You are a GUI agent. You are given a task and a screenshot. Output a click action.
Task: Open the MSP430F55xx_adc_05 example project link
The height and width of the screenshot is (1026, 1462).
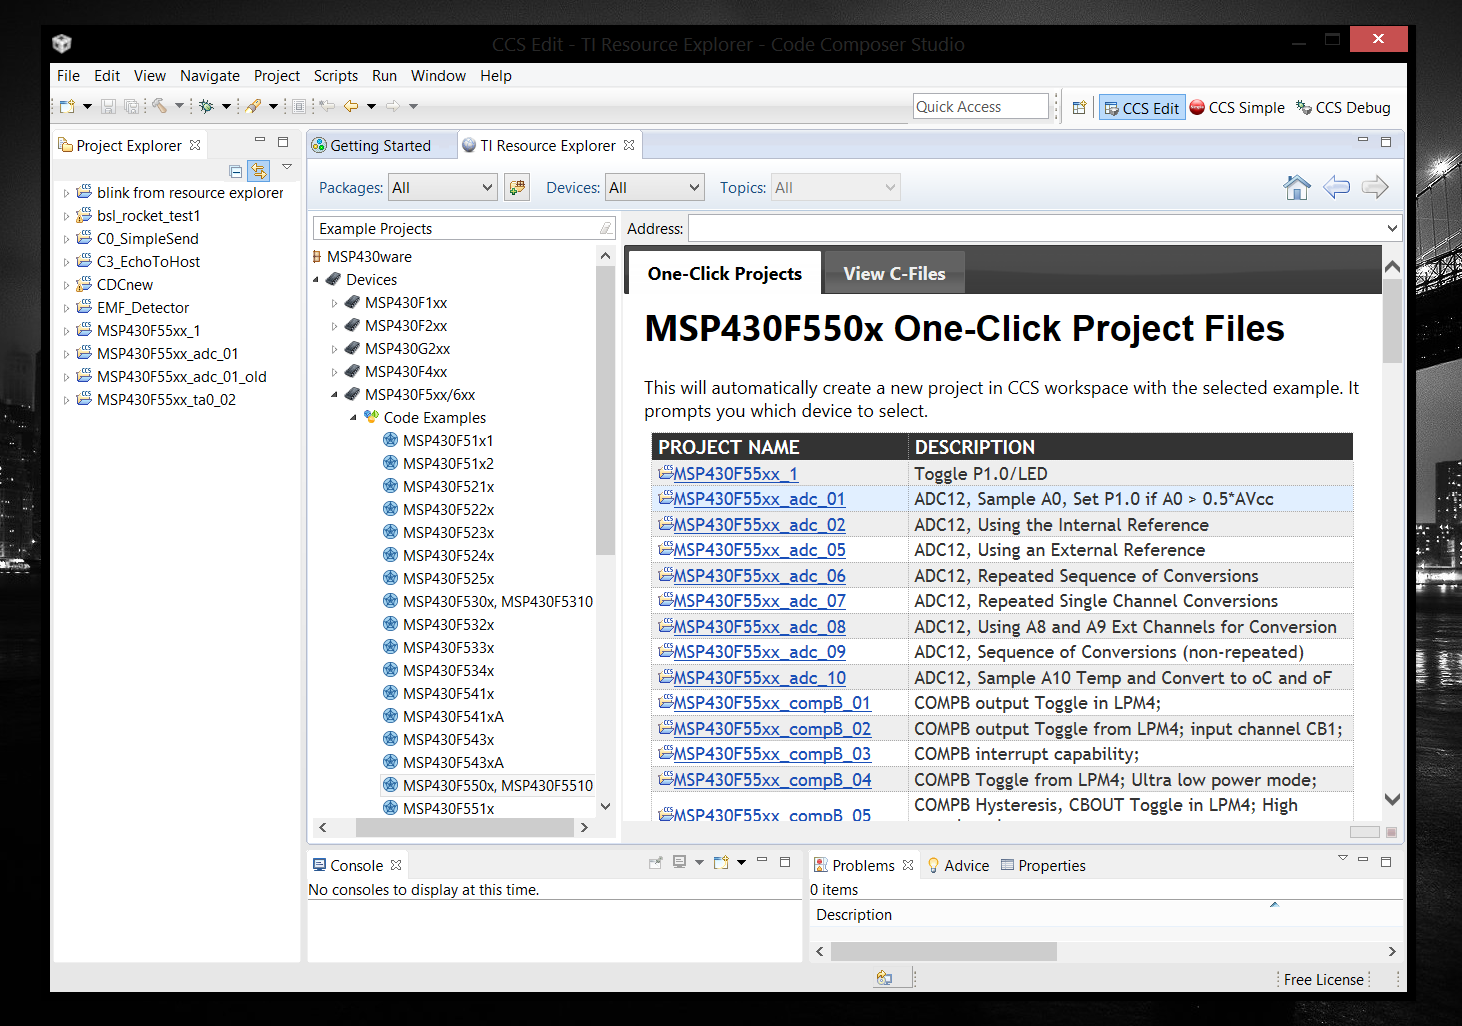(758, 549)
